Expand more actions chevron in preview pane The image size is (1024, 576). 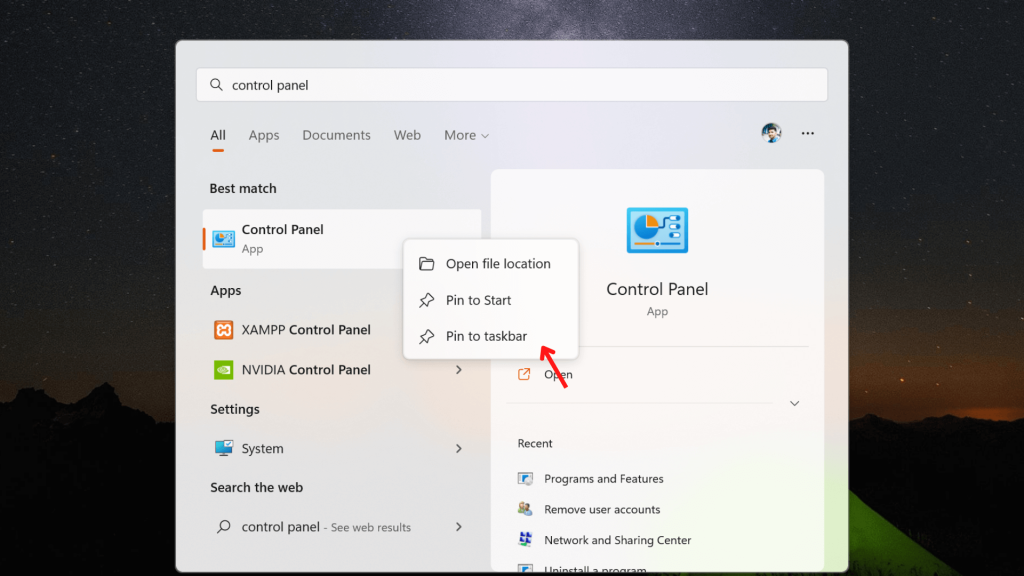pyautogui.click(x=794, y=404)
